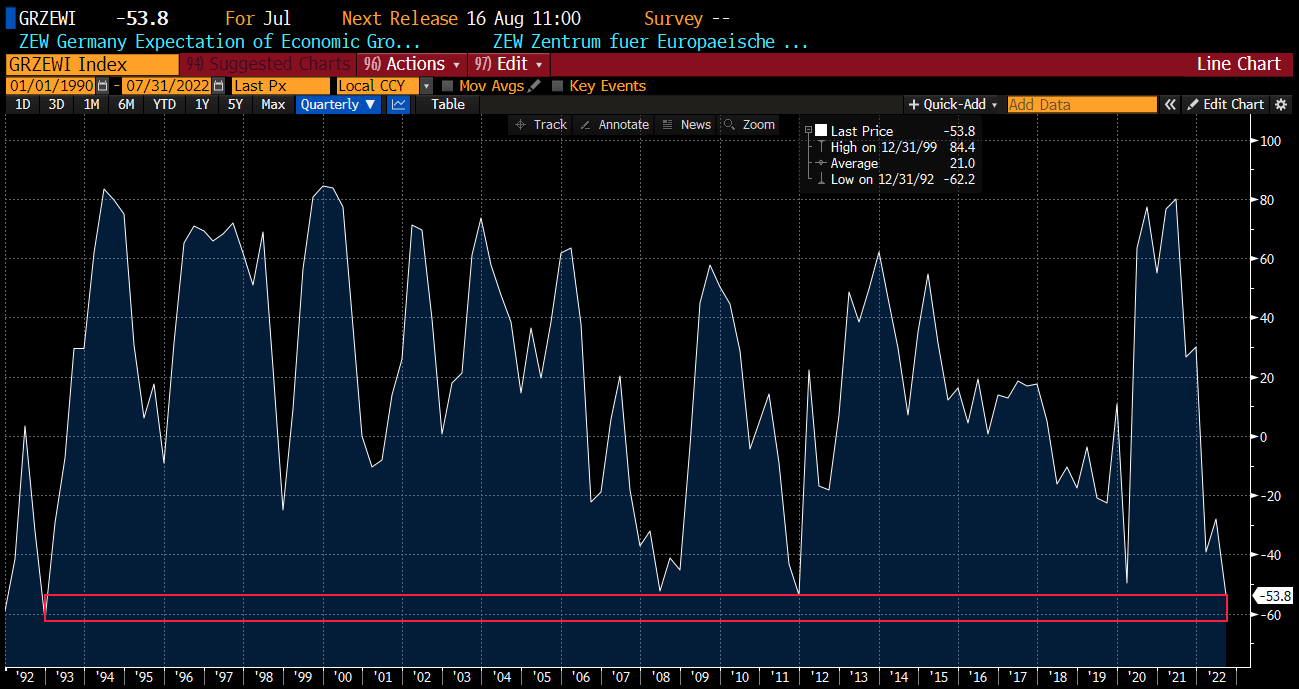Activate the Zoom magnifier tool
Viewport: 1299px width, 689px height.
click(749, 125)
